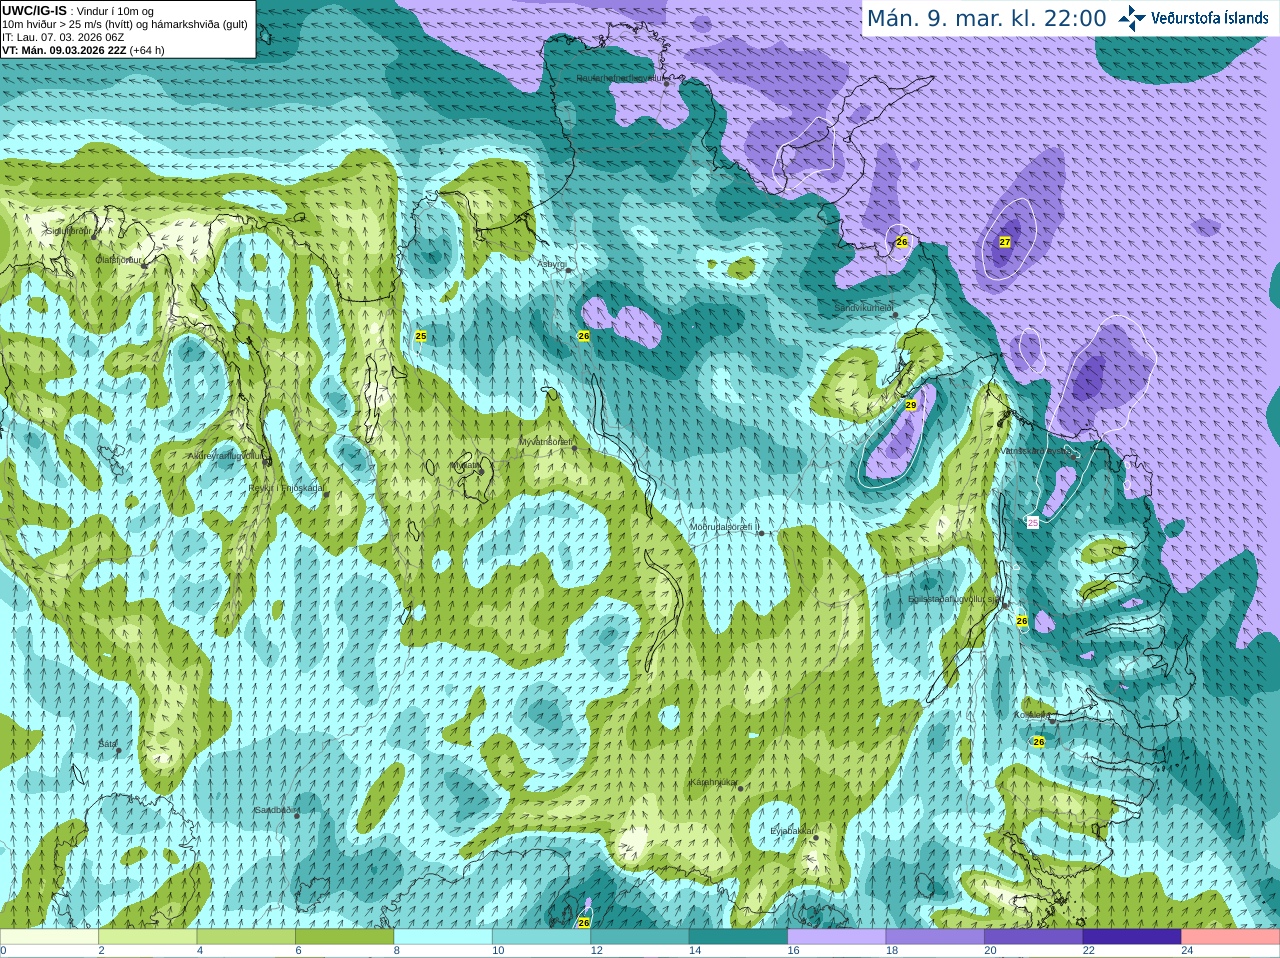Click the legend scale number 8
Screen dimensions: 1280x958
(396, 951)
